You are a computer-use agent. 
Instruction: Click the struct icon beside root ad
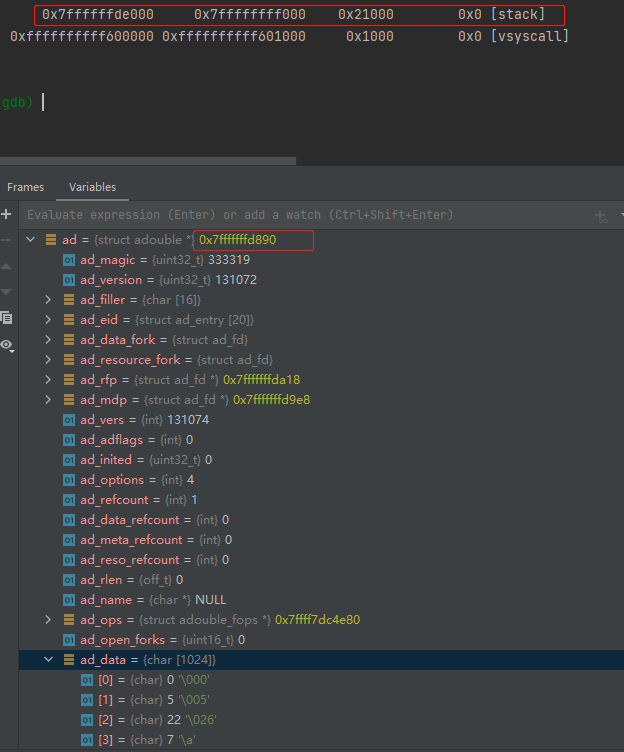51,239
